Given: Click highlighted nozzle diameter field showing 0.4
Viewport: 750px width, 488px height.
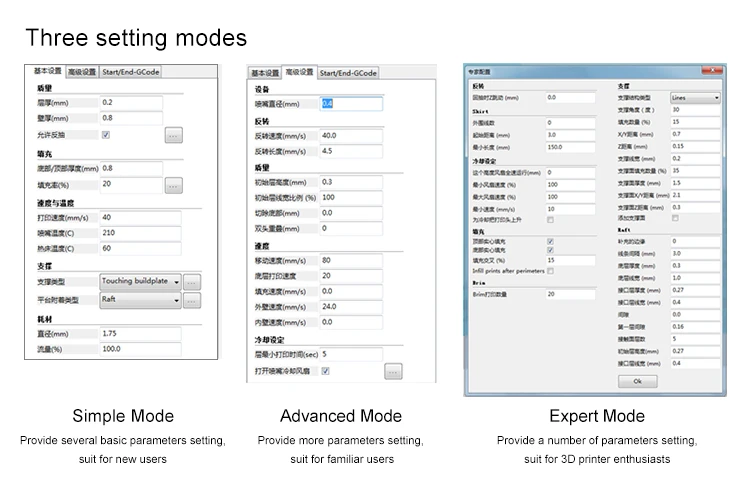Looking at the screenshot, I should click(x=351, y=103).
